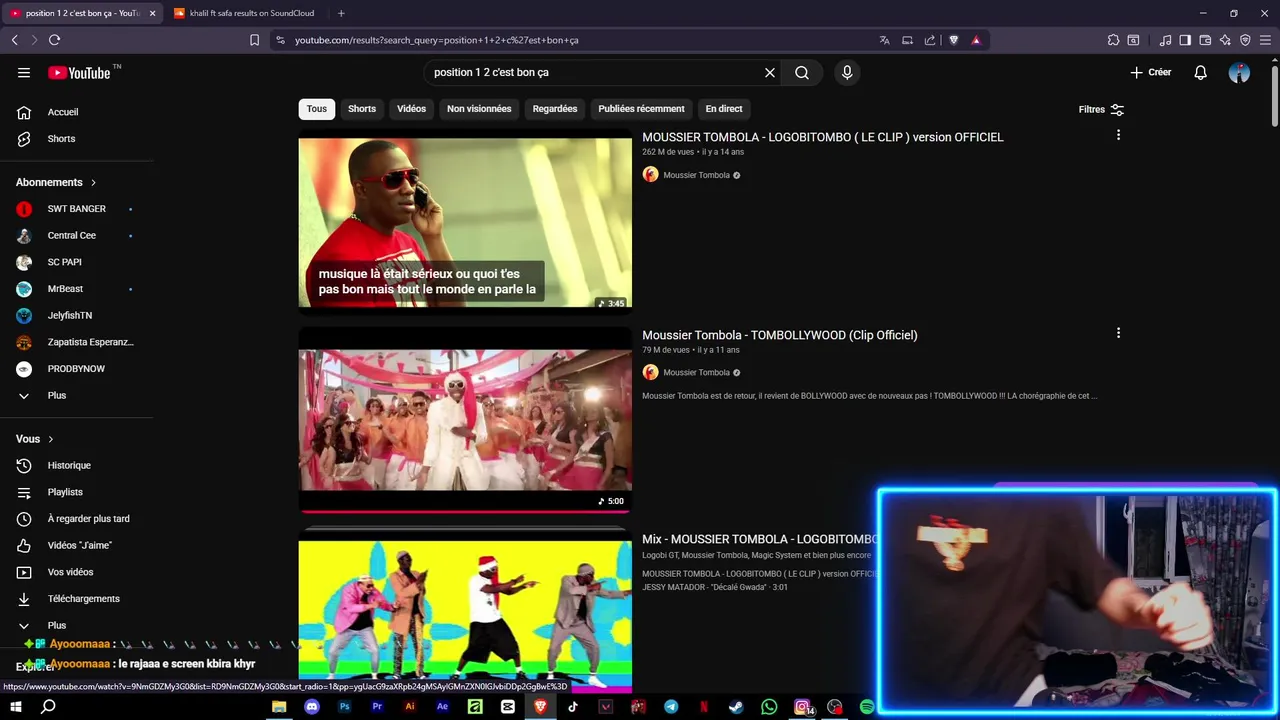Open the LOGOBITOMBO video thumbnail
The width and height of the screenshot is (1280, 720).
coord(465,222)
